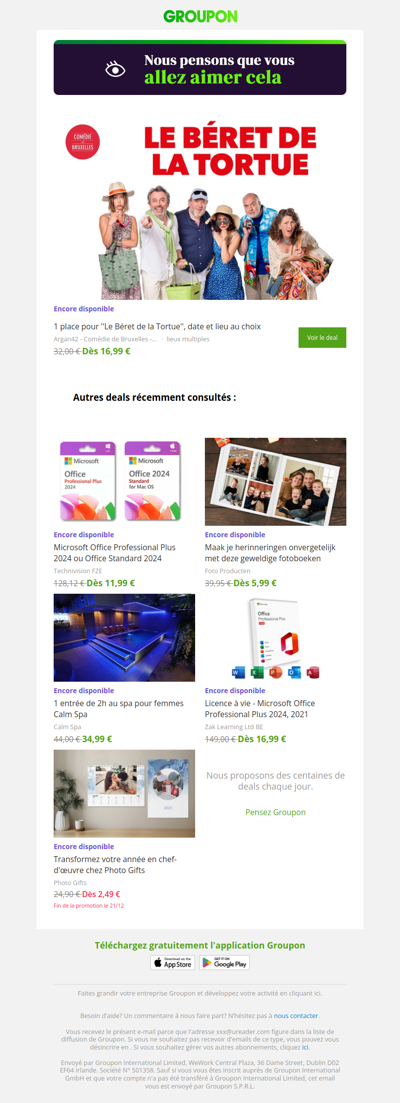Open 'Maak je herinneringen onvergetelijk' deal title
The image size is (400, 1103).
271,552
